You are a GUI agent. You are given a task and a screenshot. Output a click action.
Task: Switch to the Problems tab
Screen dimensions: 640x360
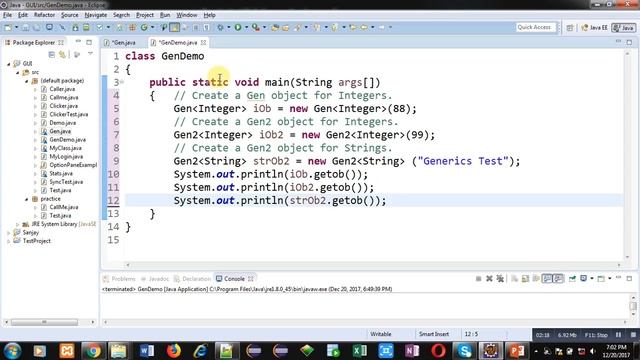pyautogui.click(x=119, y=279)
